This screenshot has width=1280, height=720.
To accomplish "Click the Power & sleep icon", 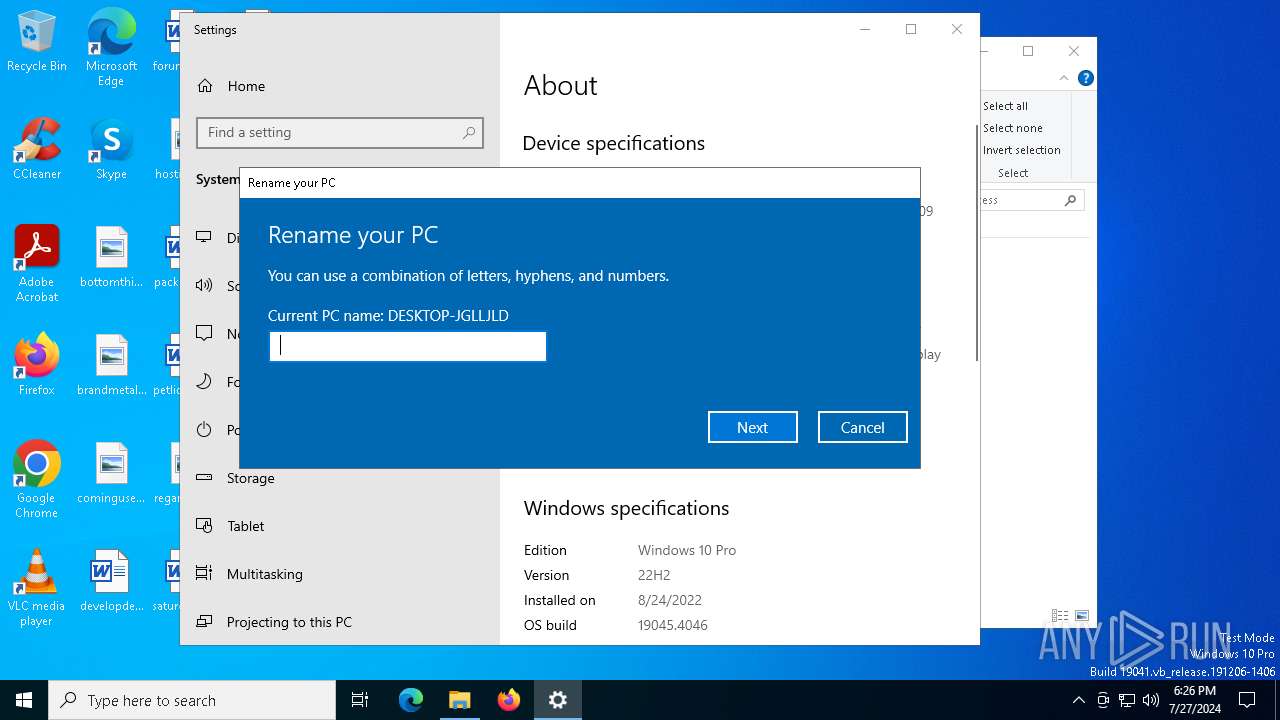I will (x=204, y=429).
